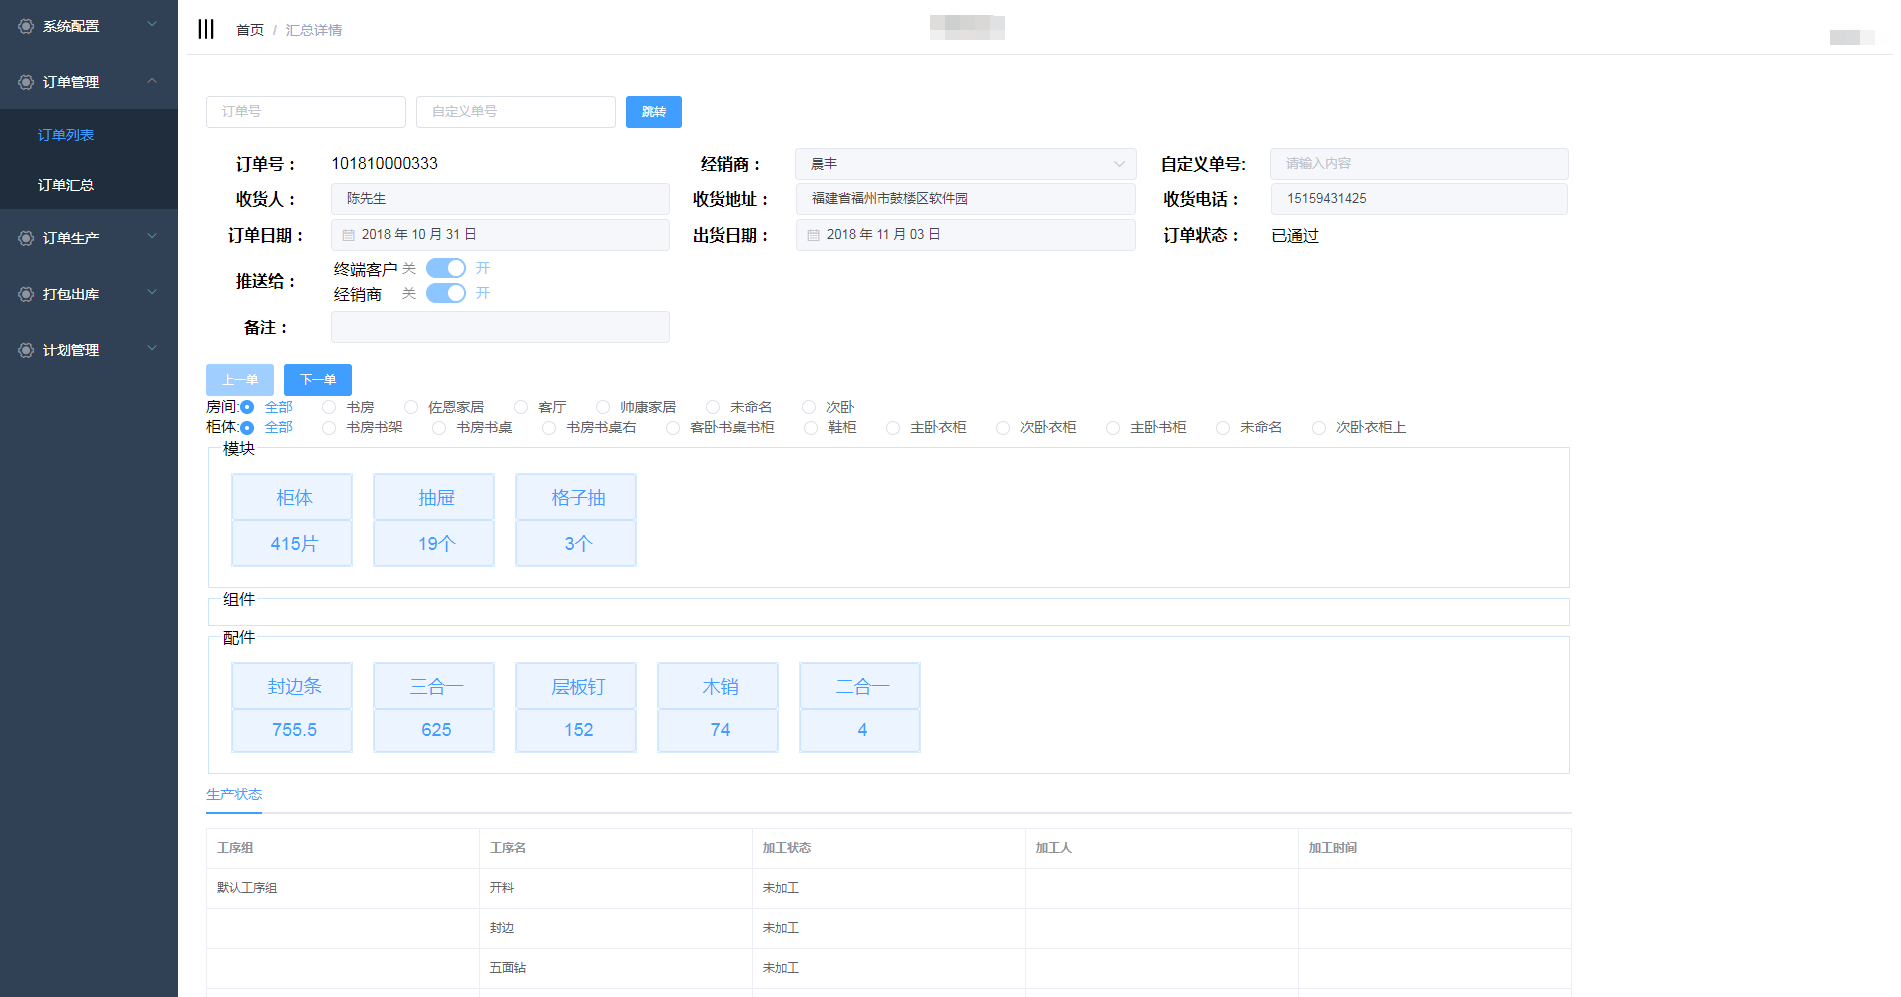1901x997 pixels.
Task: Open the 经销商 dropdown
Action: click(965, 164)
